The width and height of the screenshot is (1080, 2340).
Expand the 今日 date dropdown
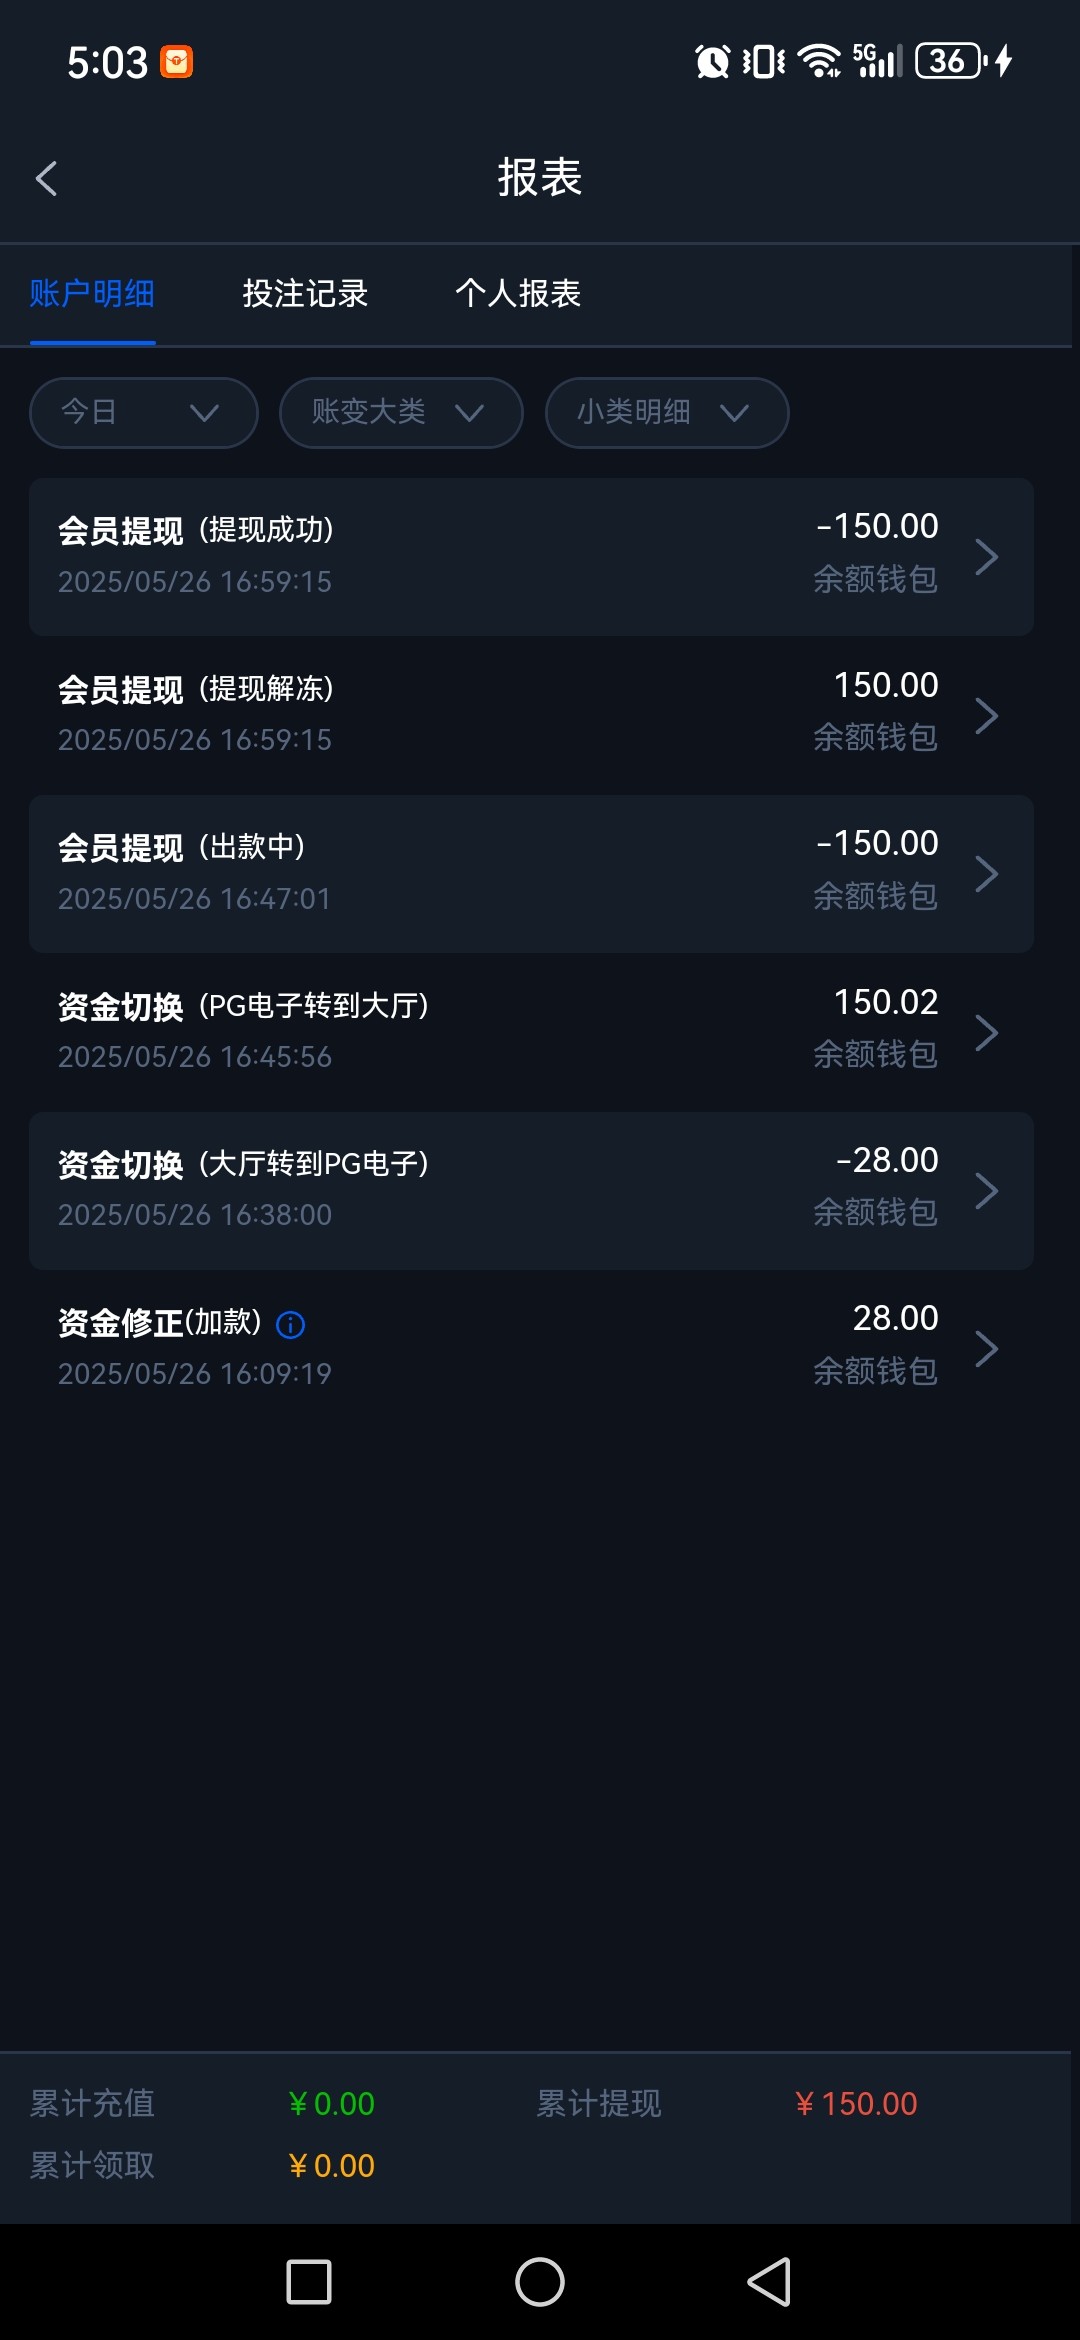coord(144,413)
